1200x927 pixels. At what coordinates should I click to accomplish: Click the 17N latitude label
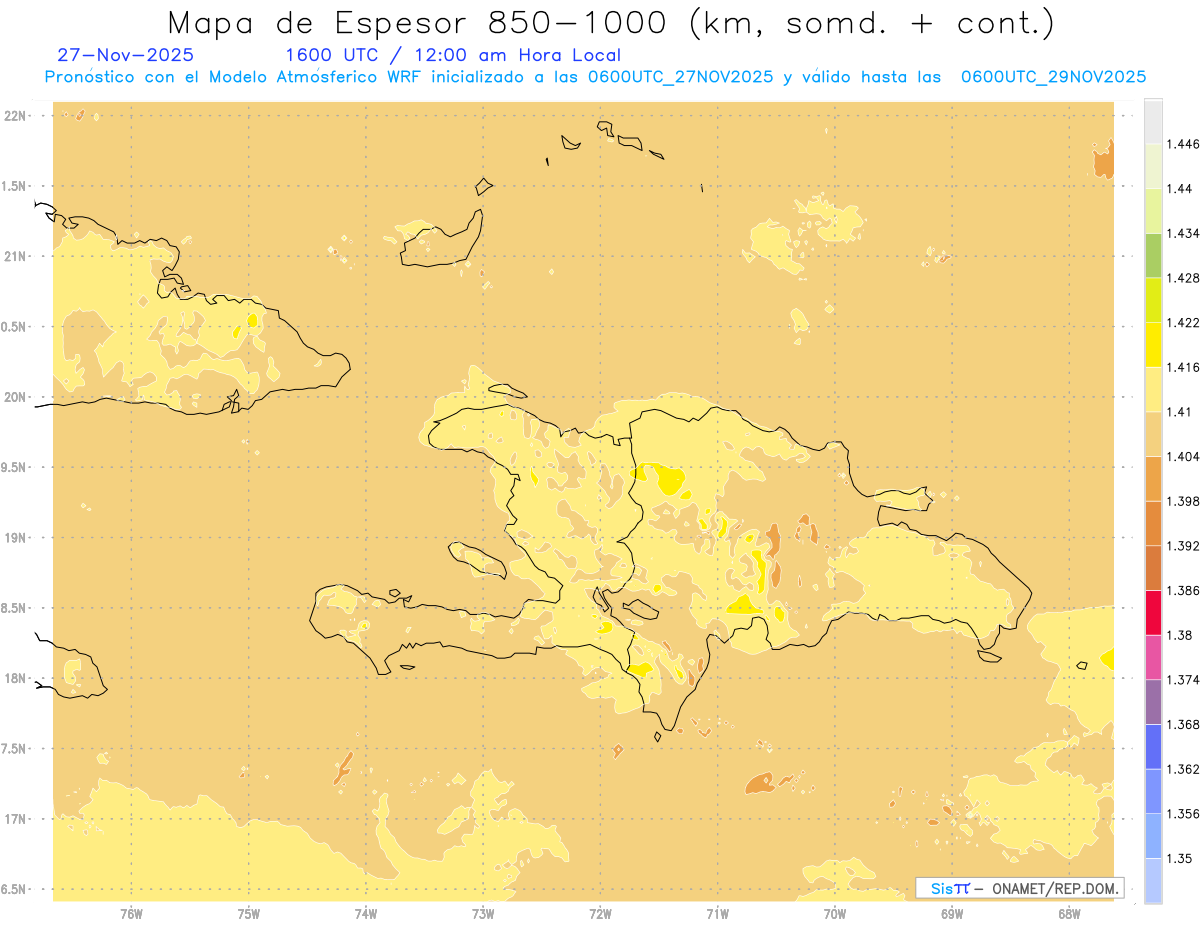(17, 819)
